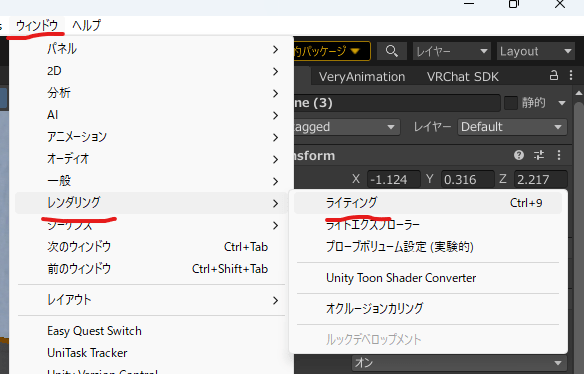The image size is (584, 374).
Task: Open Transform component options menu
Action: 559,155
